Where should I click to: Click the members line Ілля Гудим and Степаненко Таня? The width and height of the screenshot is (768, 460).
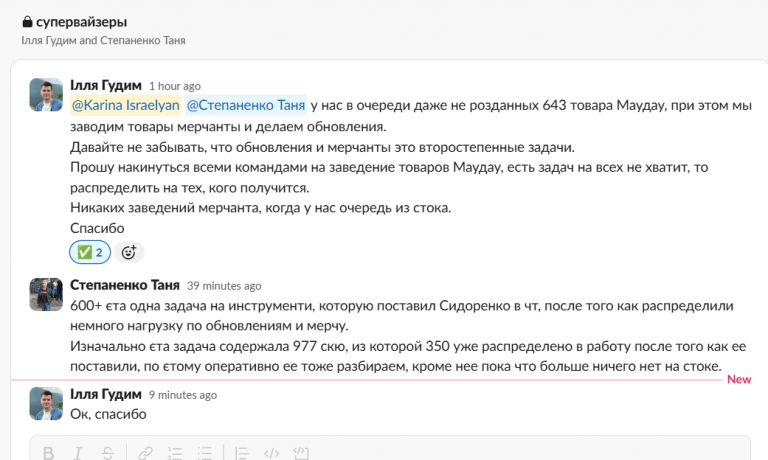[103, 41]
